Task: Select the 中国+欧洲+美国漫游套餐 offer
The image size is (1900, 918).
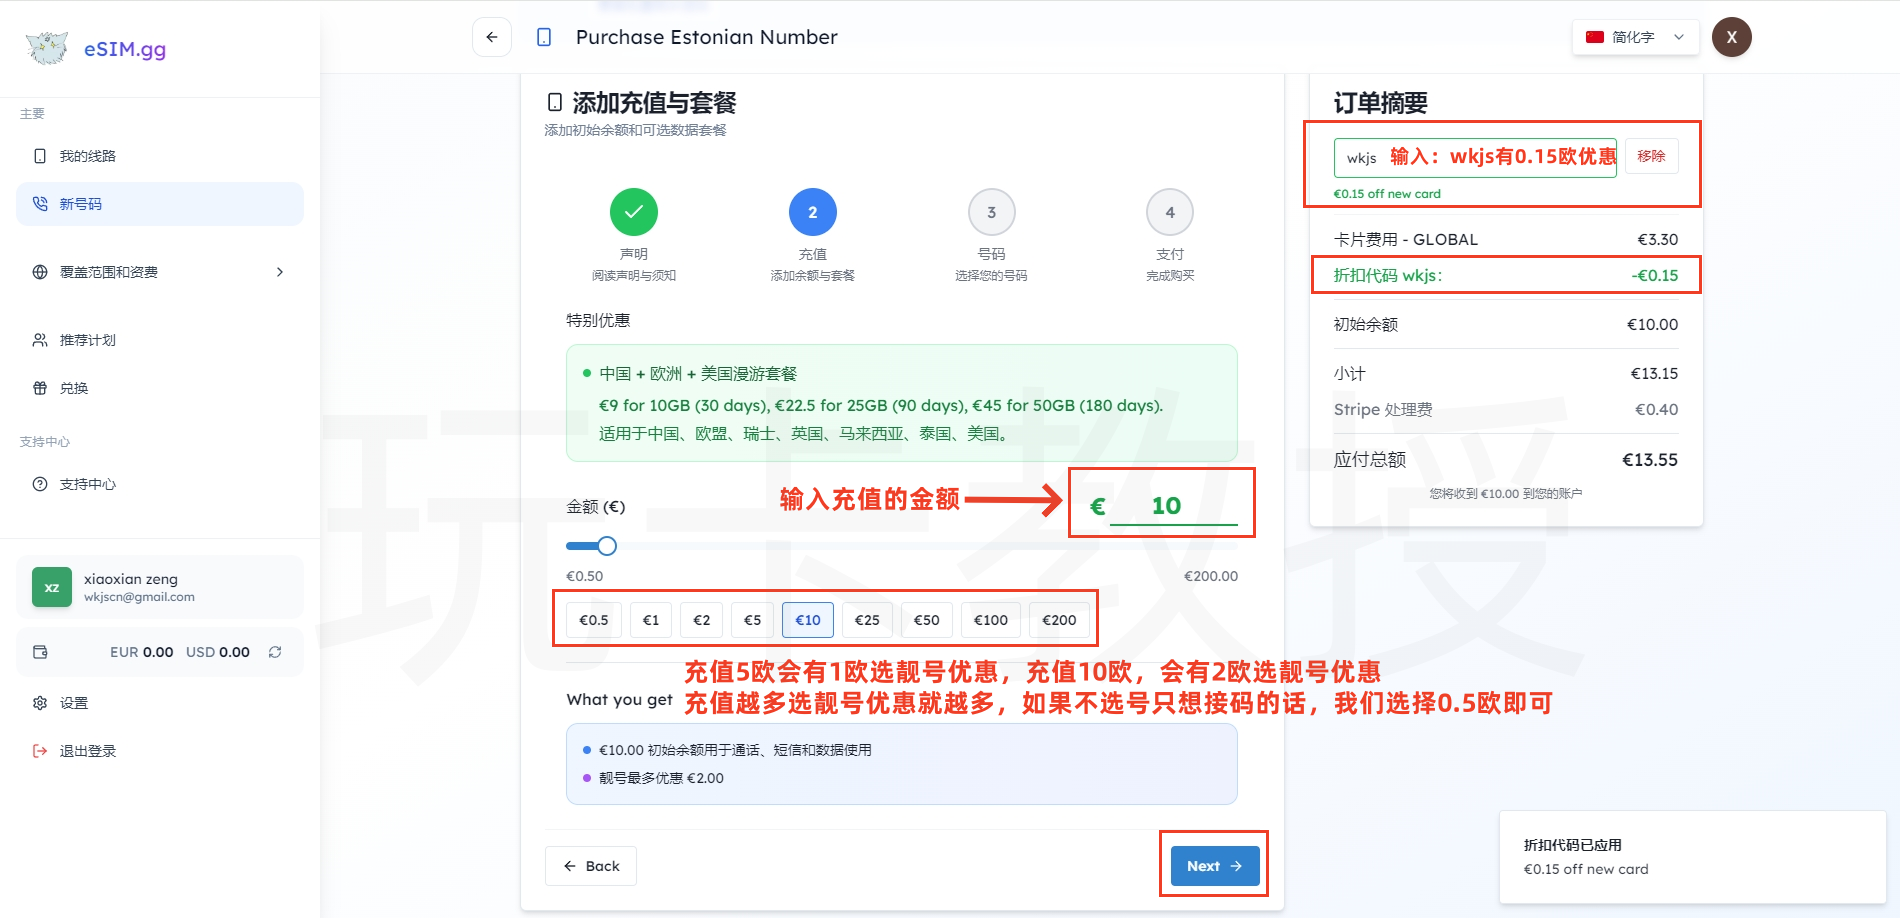Action: click(902, 403)
